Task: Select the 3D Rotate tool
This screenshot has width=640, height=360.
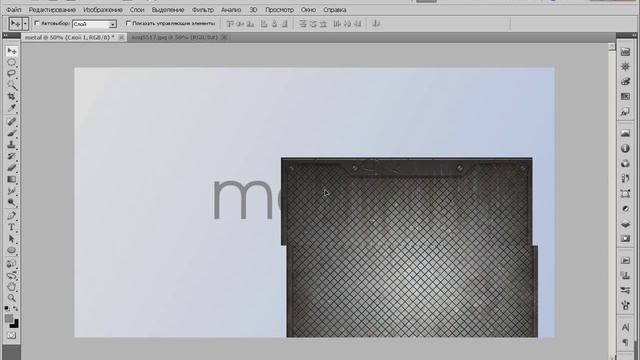Action: click(x=11, y=264)
